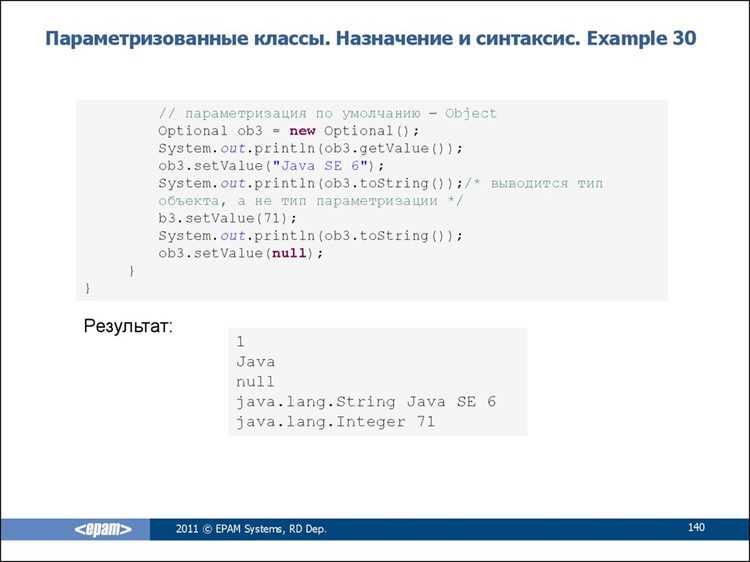Click the comment 'параметризация по умолчанию – Object'
750x562 pixels.
click(x=341, y=113)
